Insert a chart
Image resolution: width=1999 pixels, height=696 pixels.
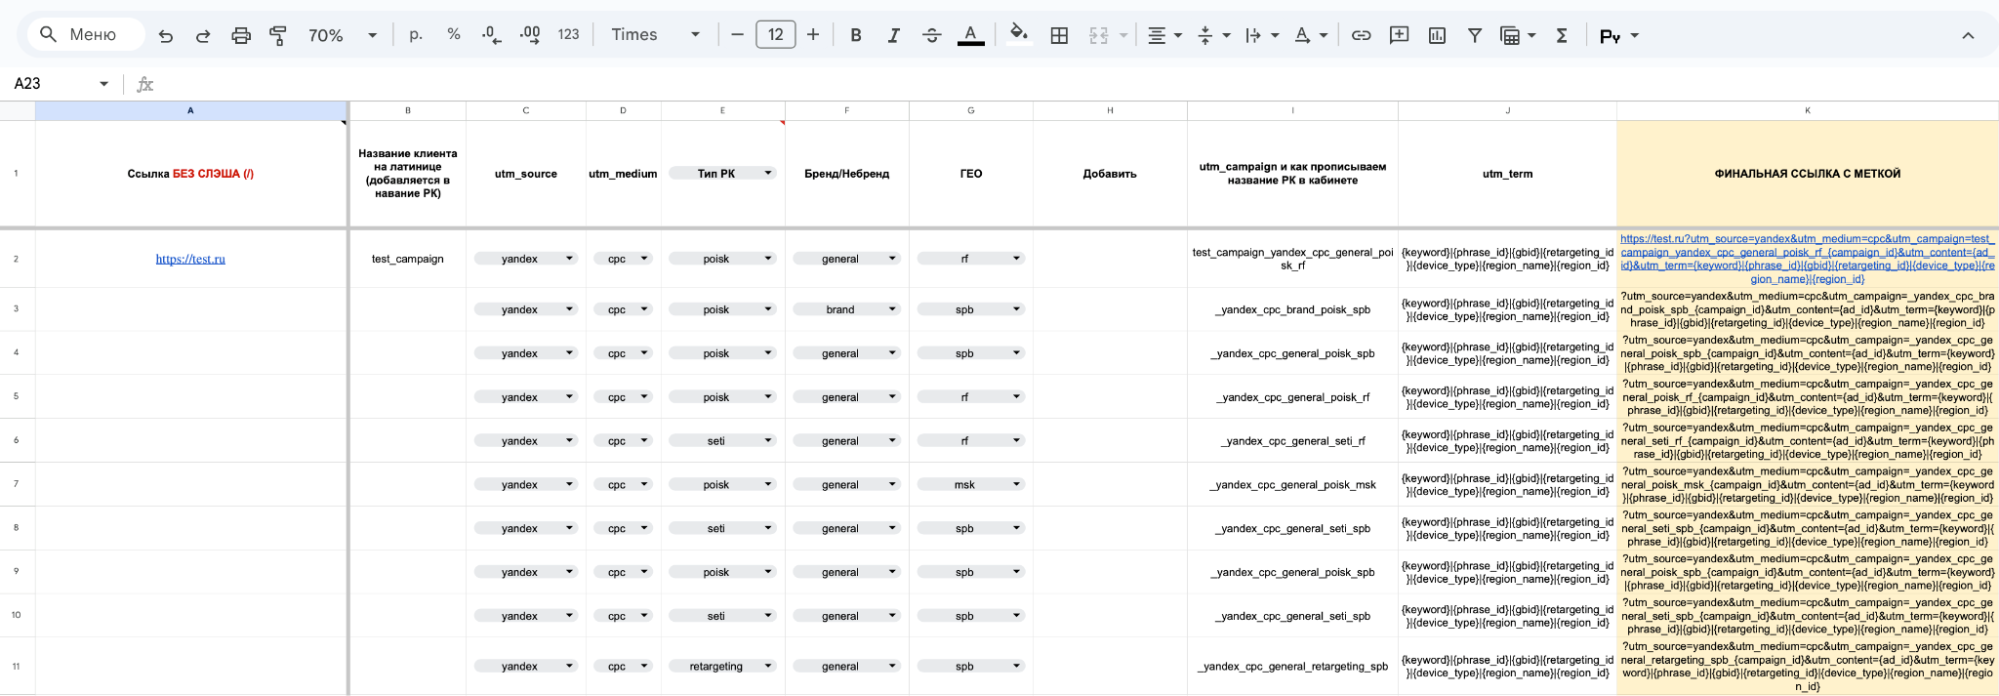1437,35
